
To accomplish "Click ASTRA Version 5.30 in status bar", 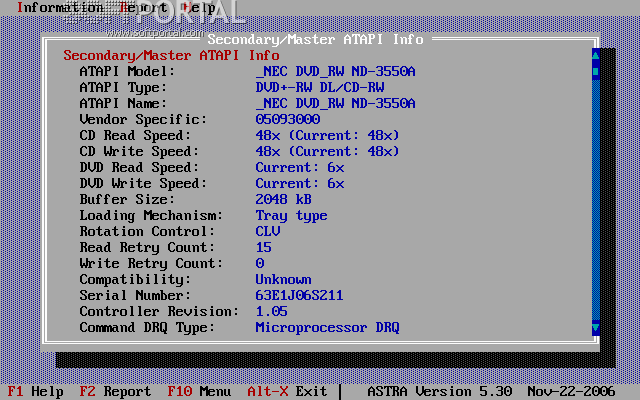I will 440,391.
